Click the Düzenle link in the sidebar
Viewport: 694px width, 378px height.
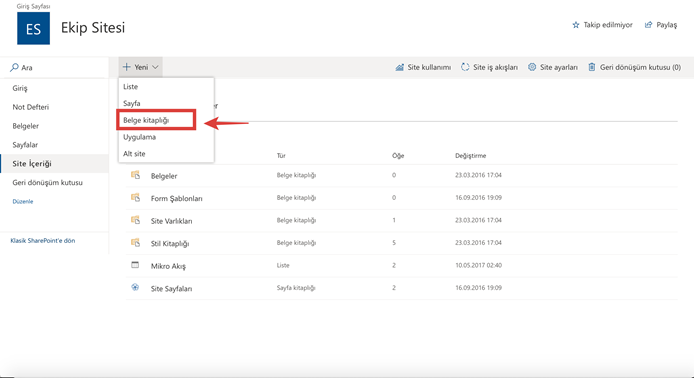23,201
